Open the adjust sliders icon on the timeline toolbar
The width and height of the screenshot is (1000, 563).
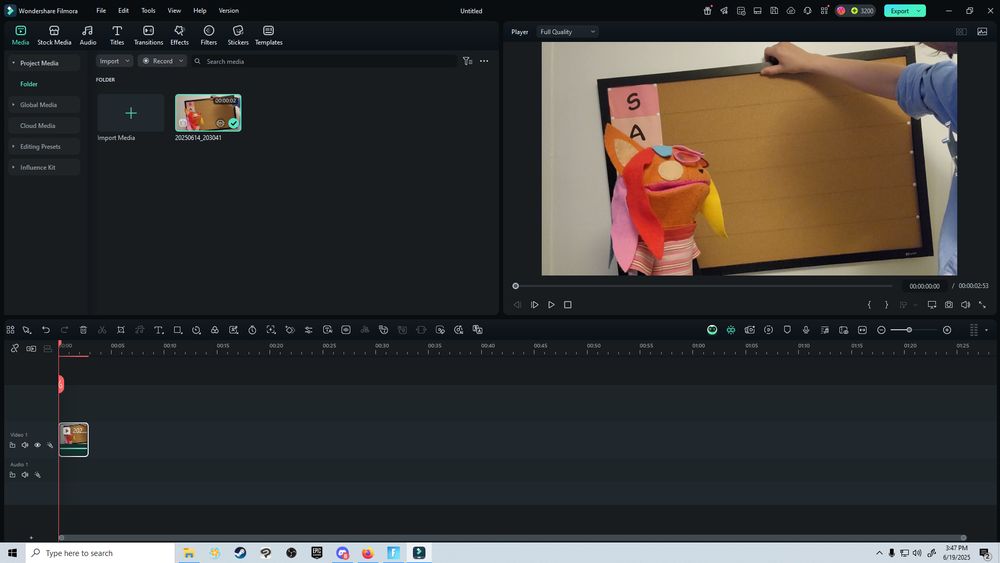point(309,330)
